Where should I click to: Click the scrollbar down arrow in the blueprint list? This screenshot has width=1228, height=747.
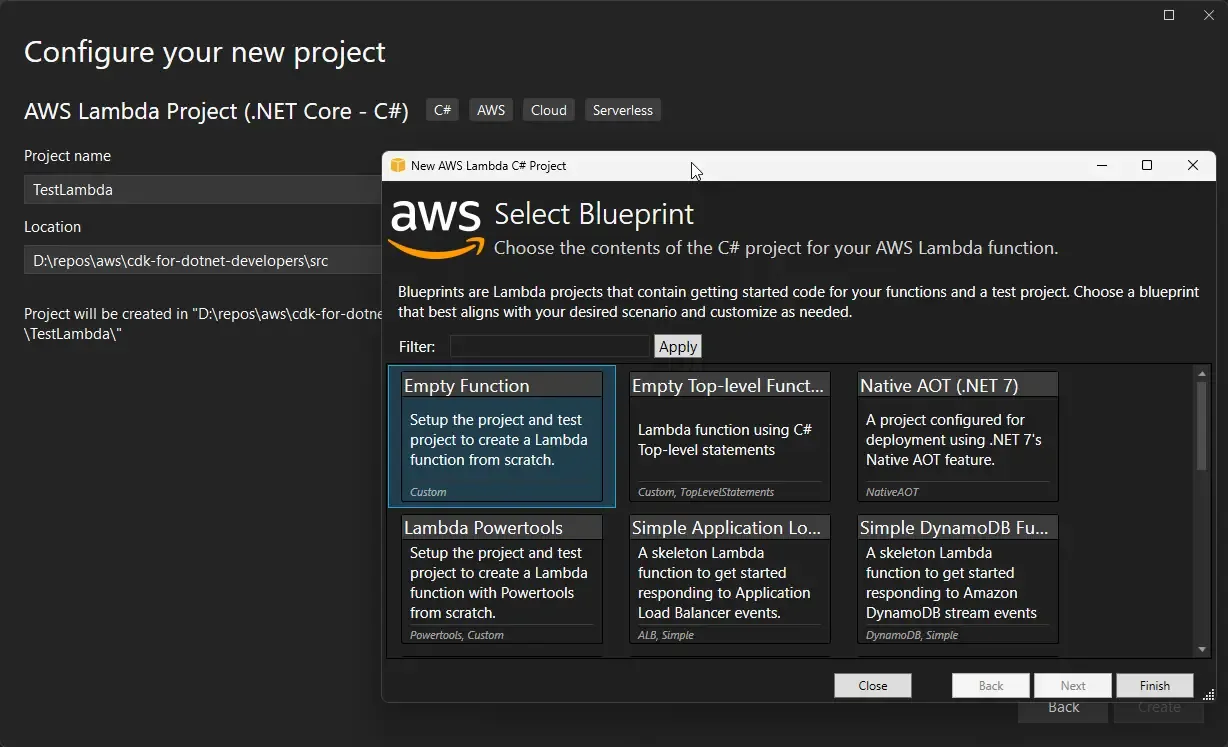coord(1201,647)
